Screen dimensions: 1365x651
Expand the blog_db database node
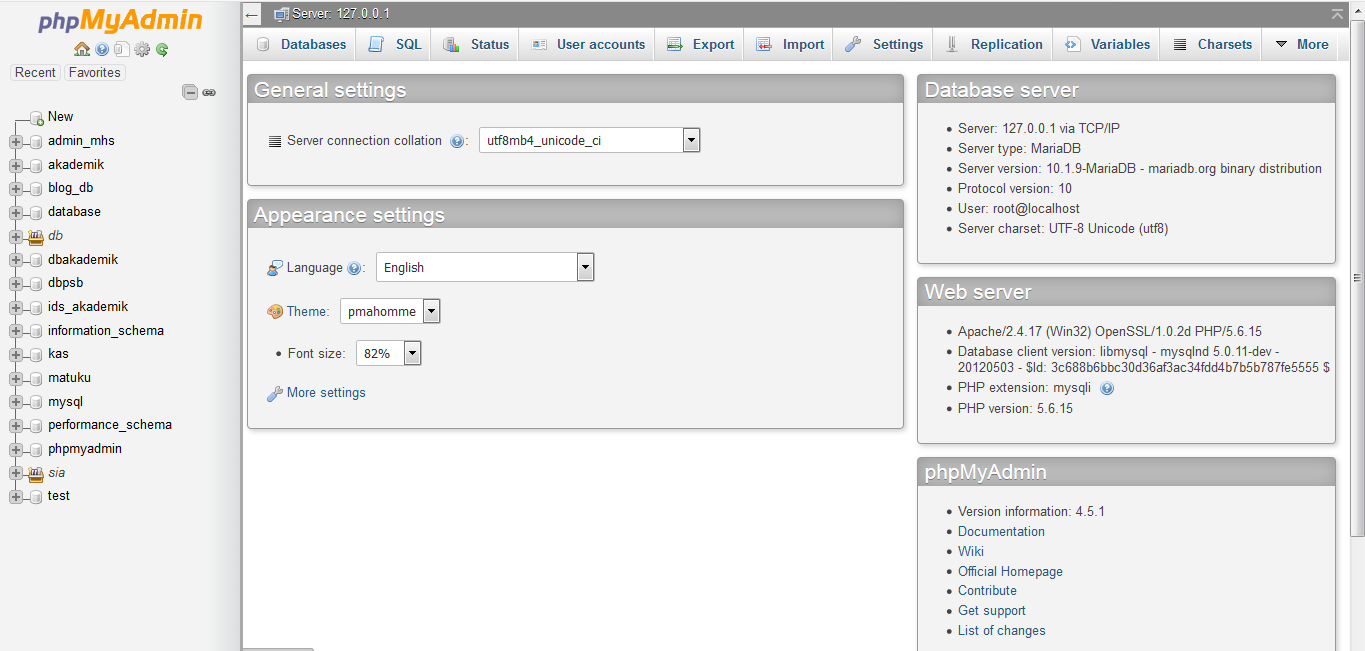tap(15, 189)
